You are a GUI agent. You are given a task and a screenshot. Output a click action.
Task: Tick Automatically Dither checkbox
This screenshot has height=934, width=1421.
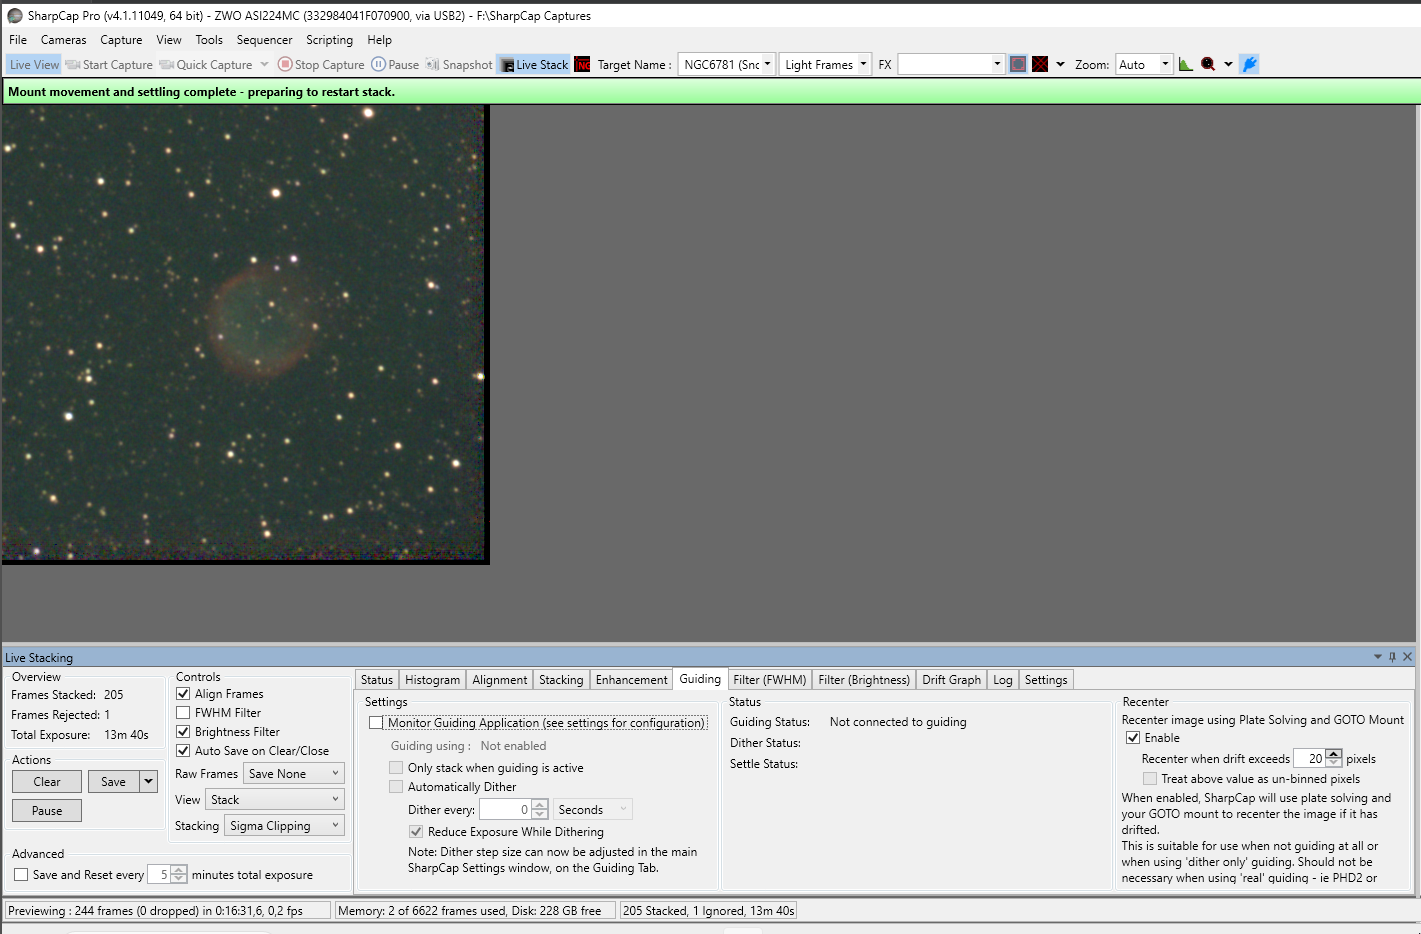(396, 786)
